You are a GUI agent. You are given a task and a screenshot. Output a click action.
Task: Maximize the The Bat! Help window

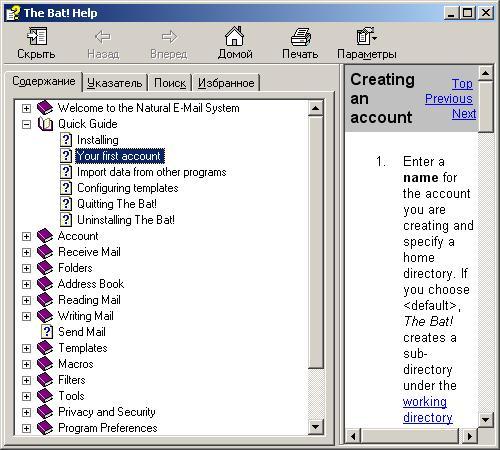[468, 13]
